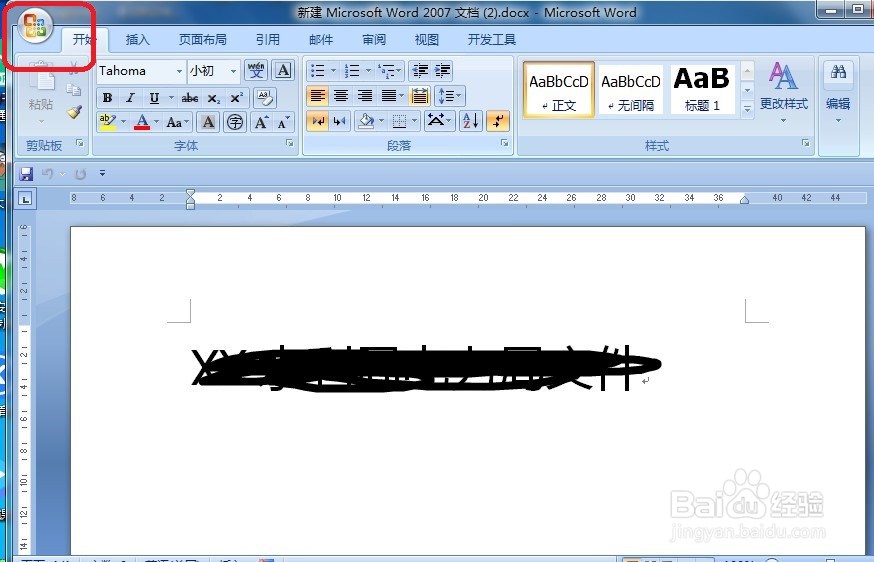Apply Character Shading icon
Viewport: 874px width, 562px height.
[x=208, y=122]
